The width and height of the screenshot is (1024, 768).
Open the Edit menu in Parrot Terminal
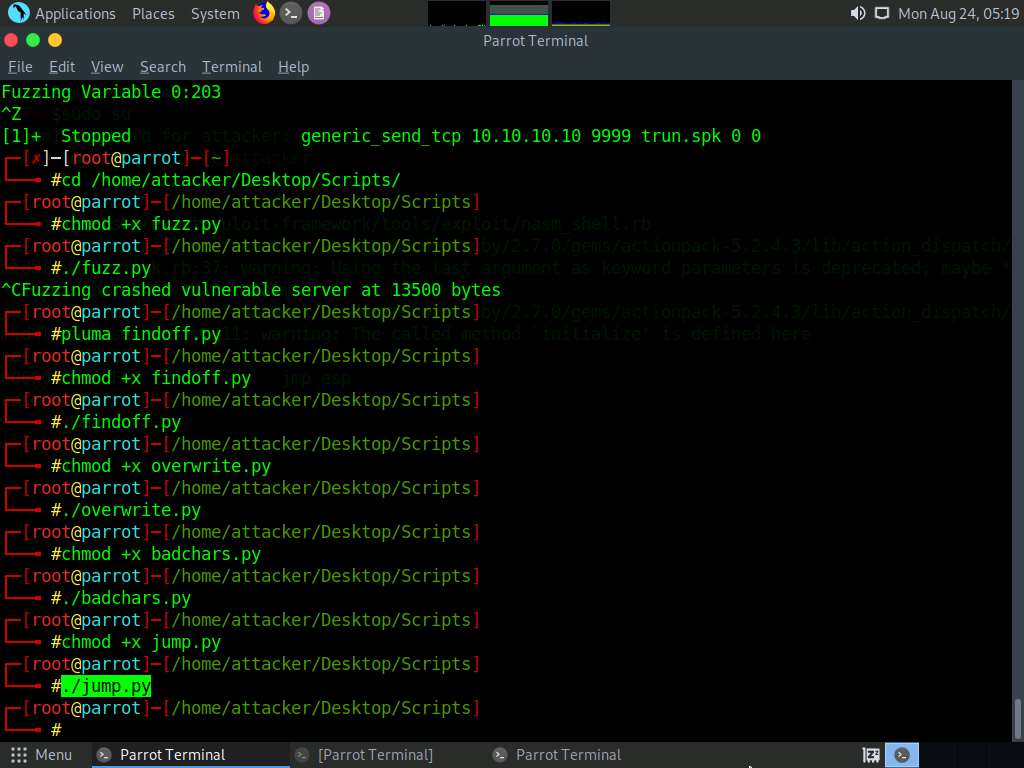pos(62,67)
